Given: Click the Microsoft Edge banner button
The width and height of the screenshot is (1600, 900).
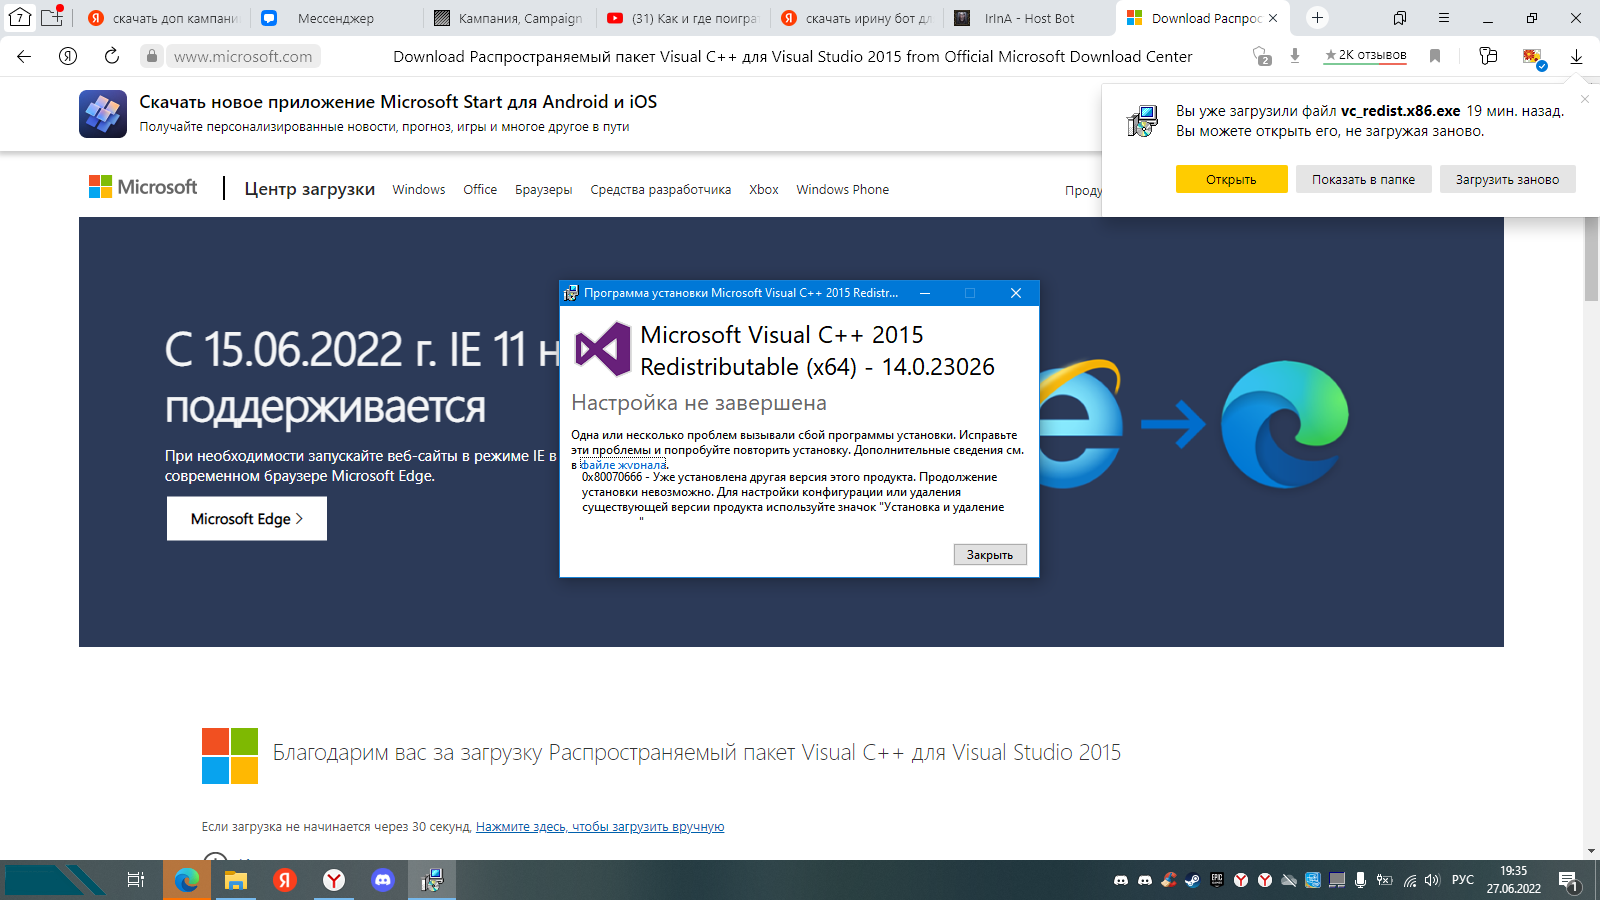Looking at the screenshot, I should point(247,518).
